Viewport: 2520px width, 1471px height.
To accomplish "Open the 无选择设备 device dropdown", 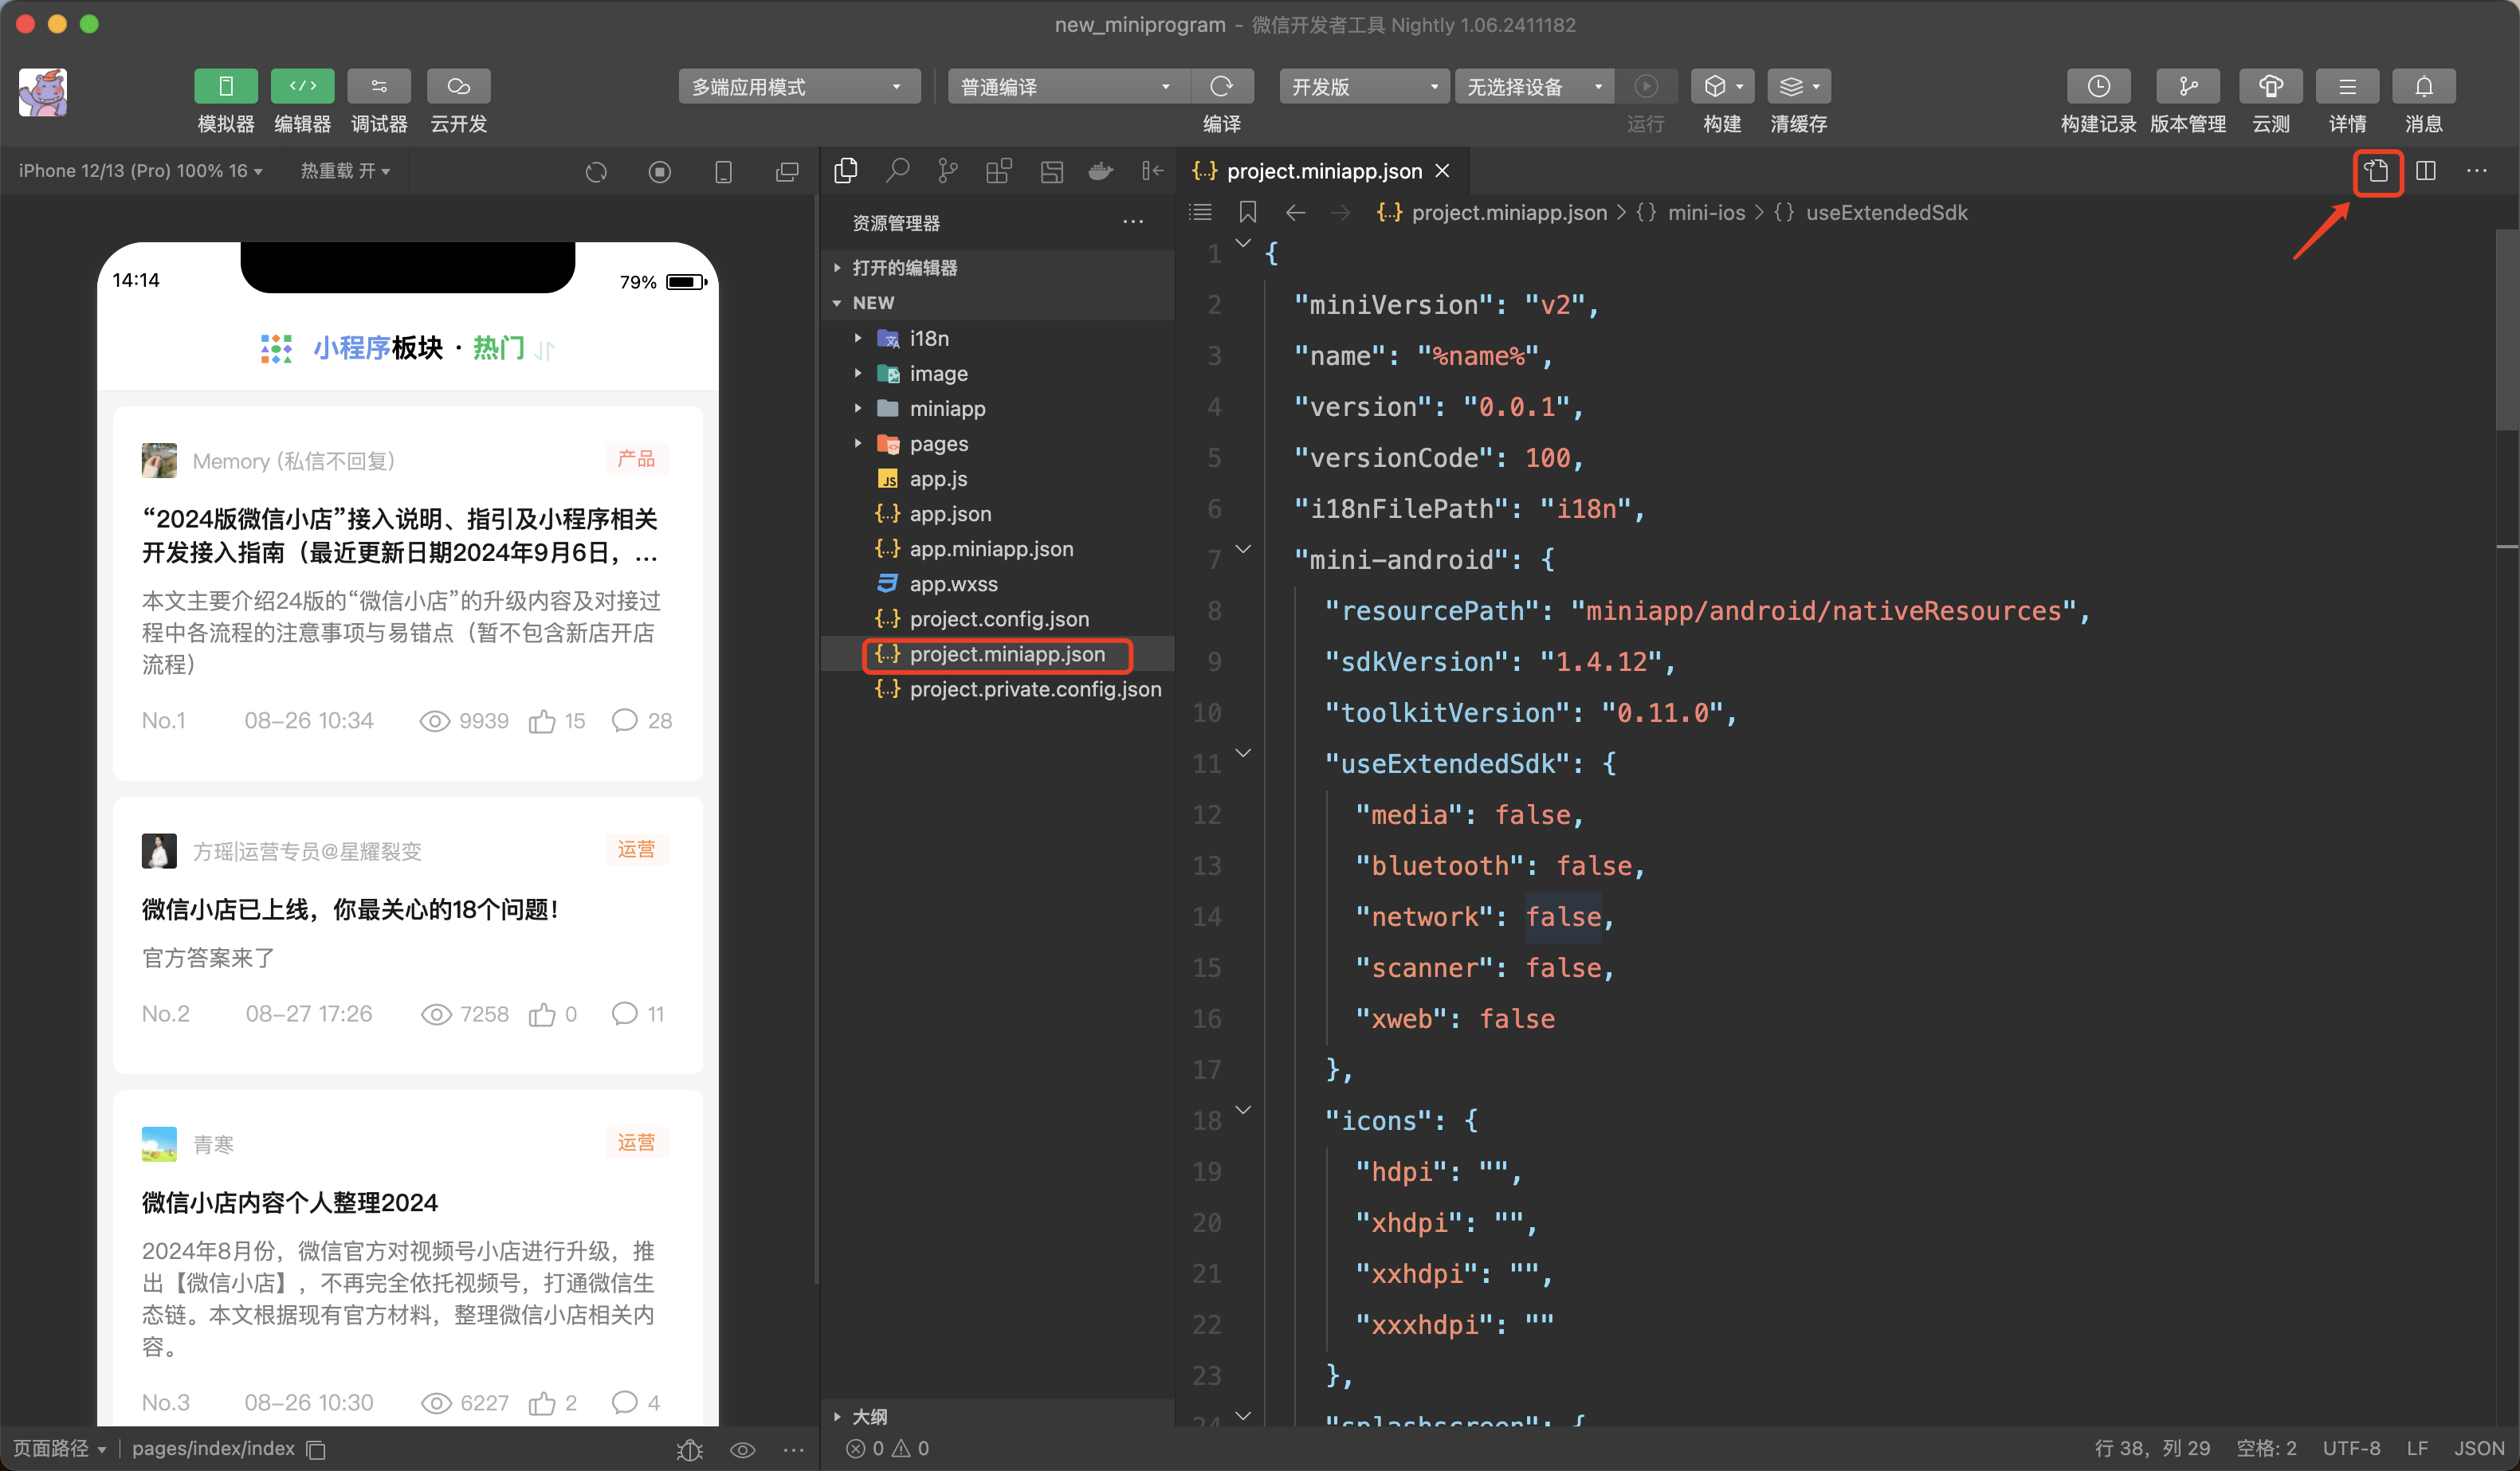I will [1535, 87].
